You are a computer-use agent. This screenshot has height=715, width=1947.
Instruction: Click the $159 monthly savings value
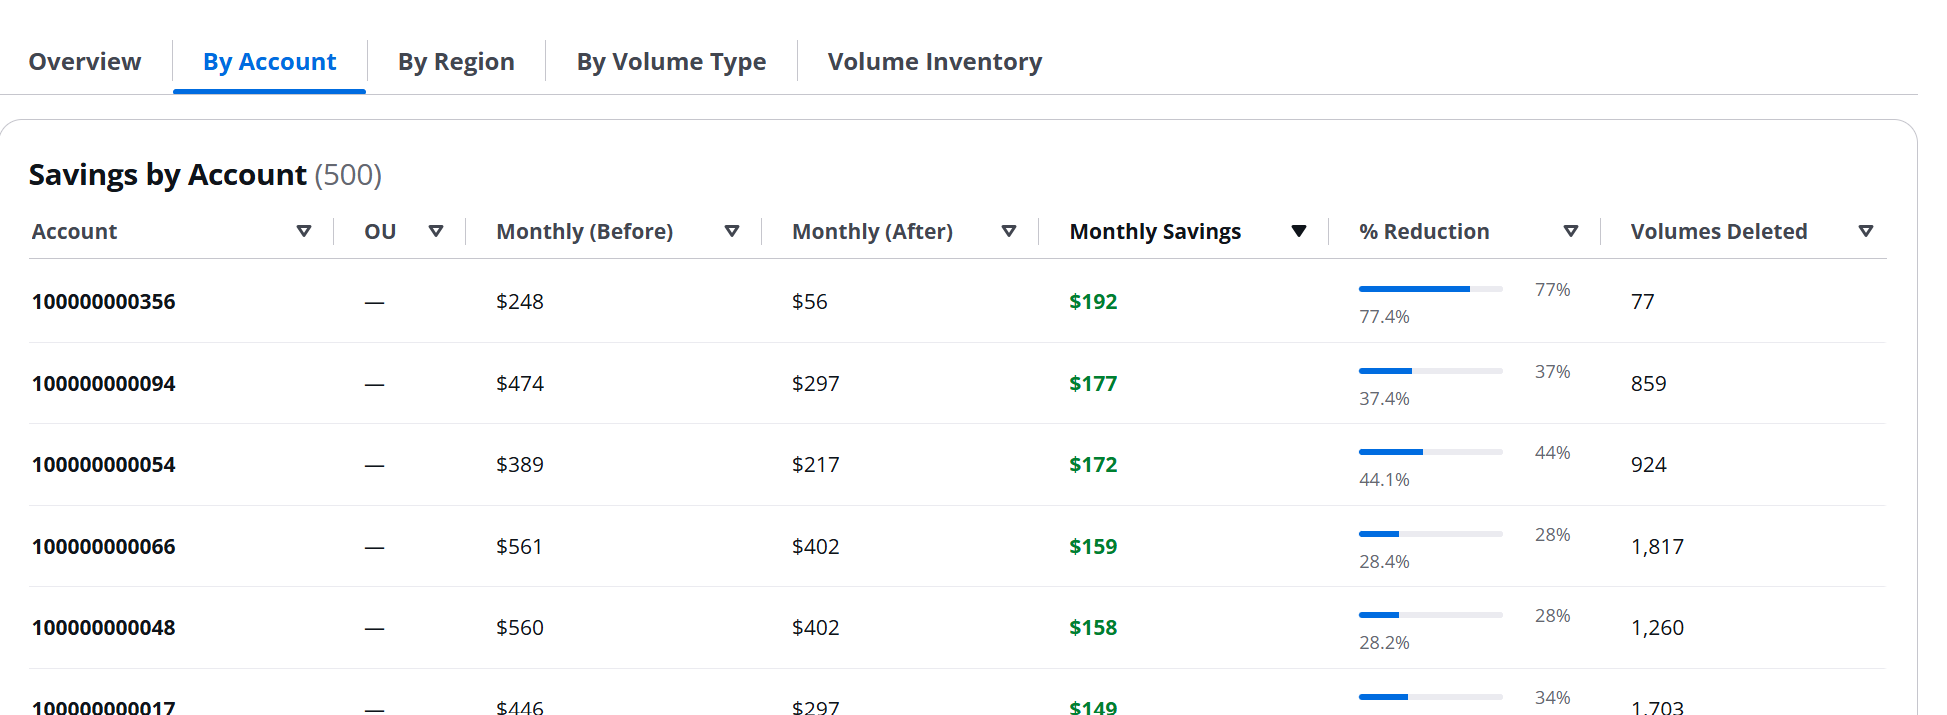(1093, 546)
